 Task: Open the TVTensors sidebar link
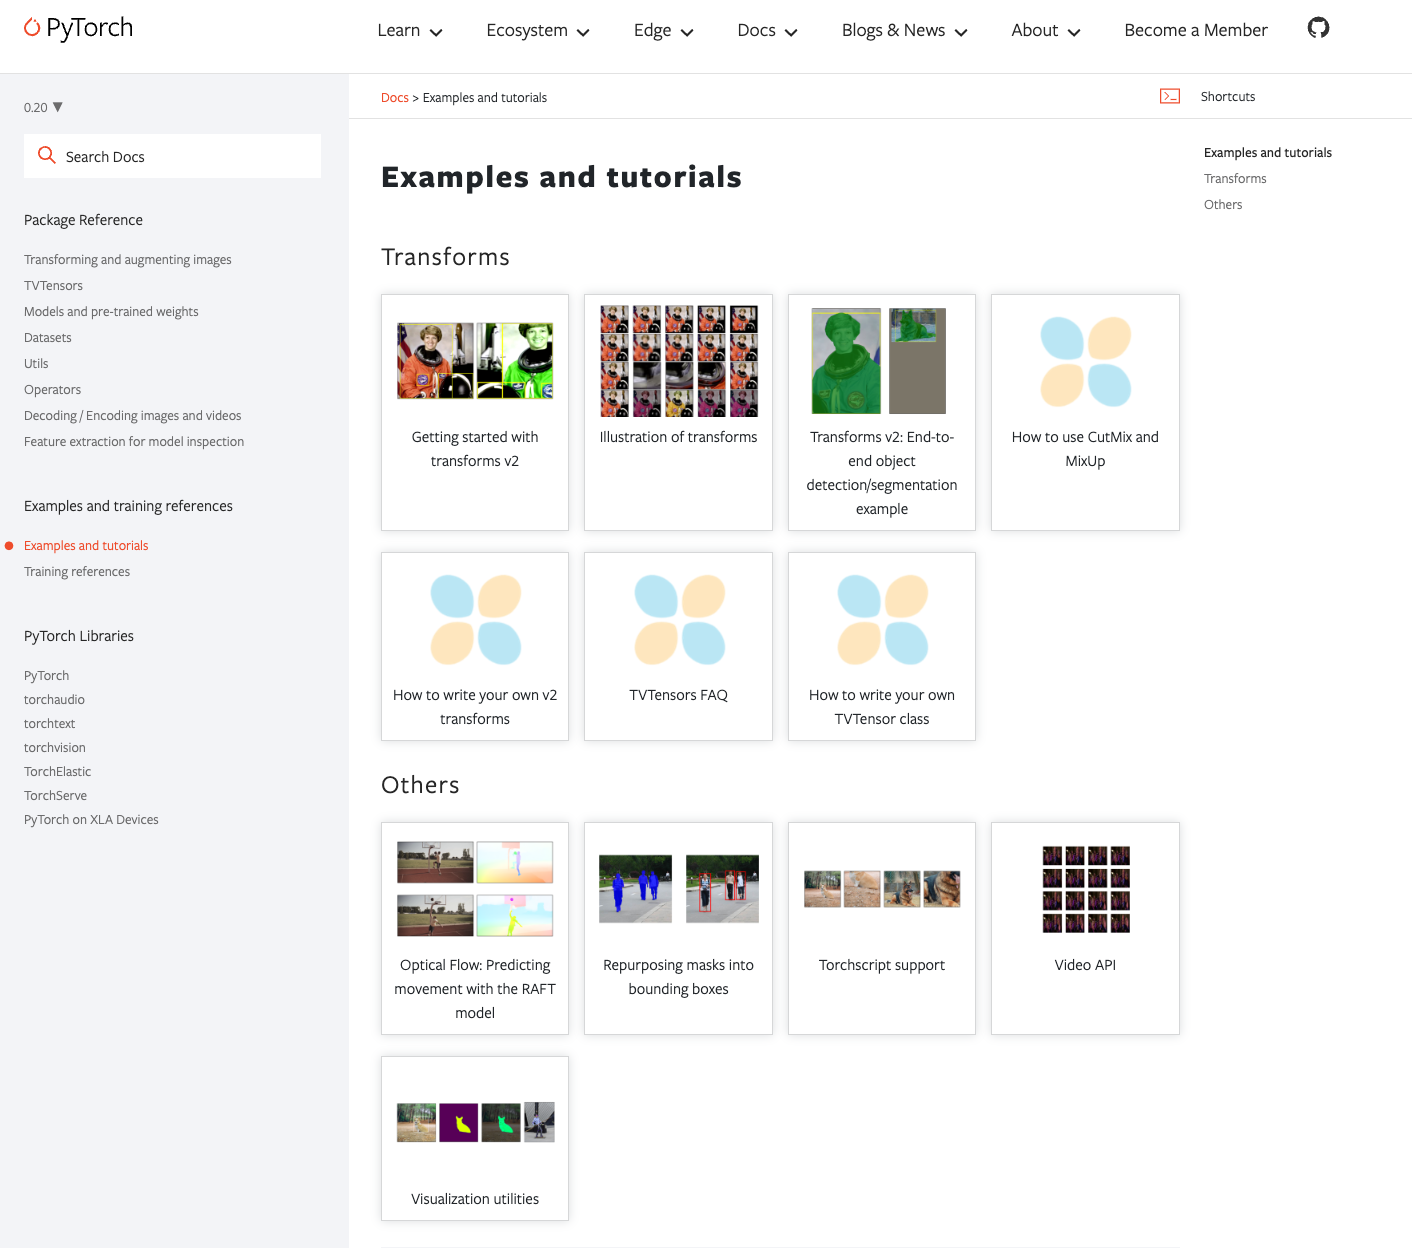point(53,286)
